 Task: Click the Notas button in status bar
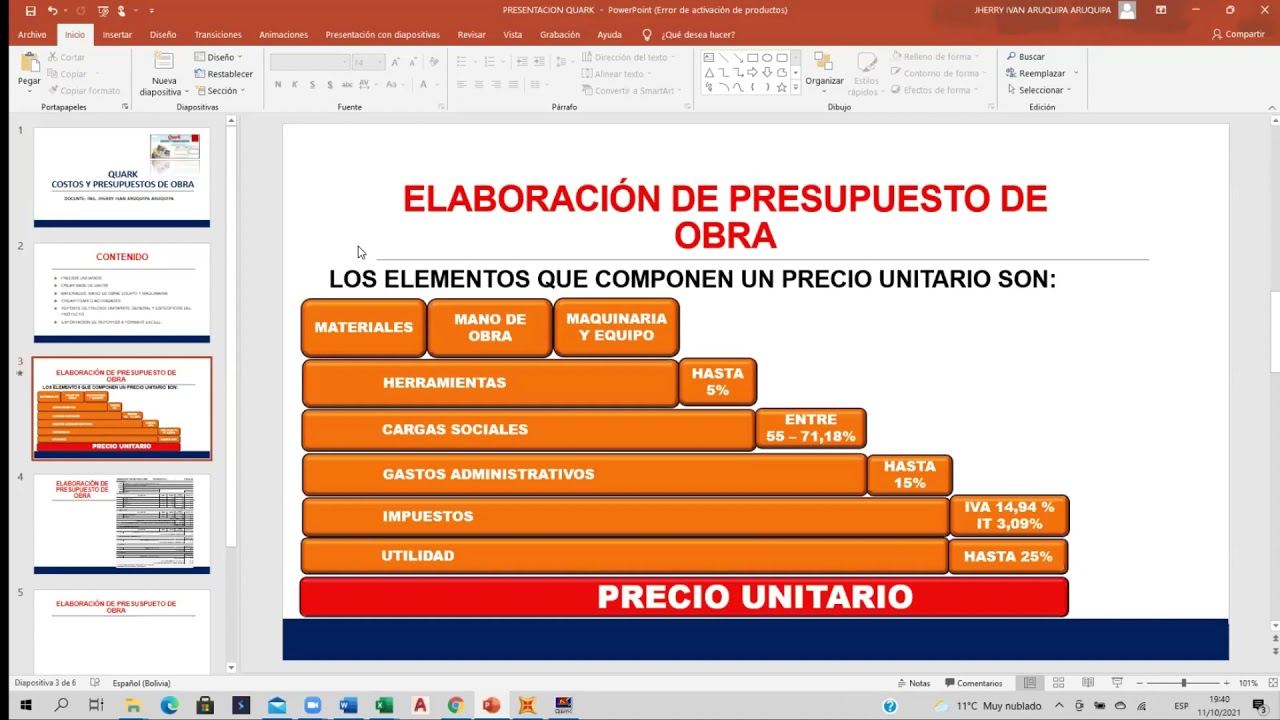click(913, 683)
